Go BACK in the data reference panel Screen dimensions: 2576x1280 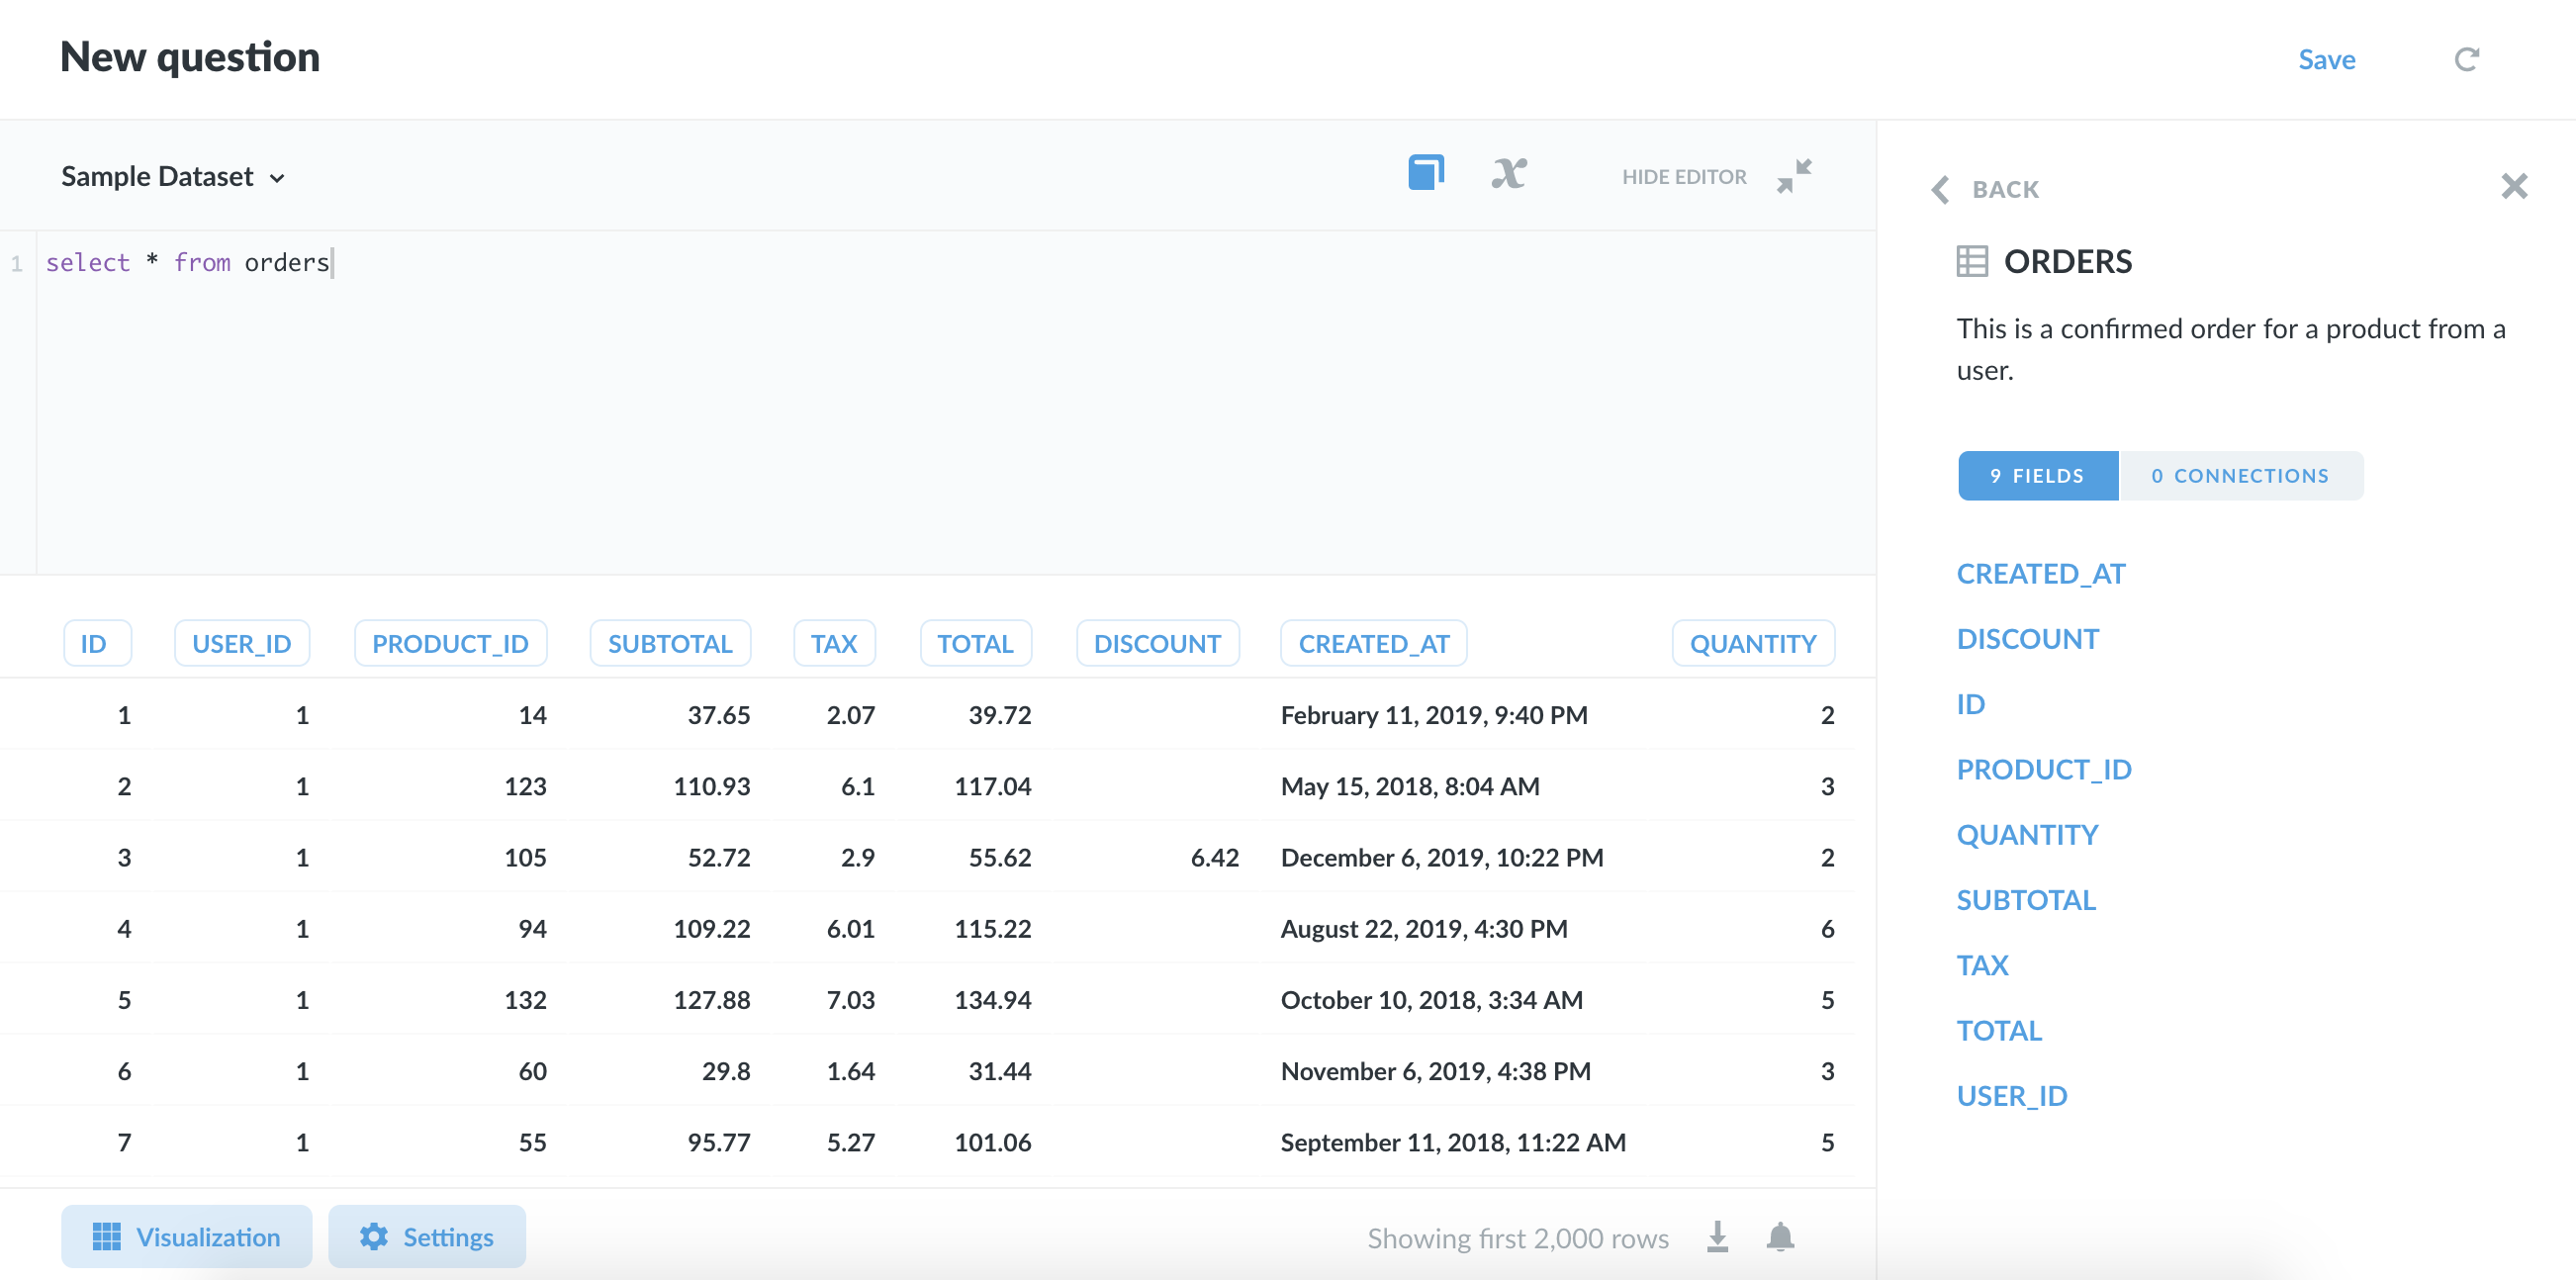(1985, 189)
